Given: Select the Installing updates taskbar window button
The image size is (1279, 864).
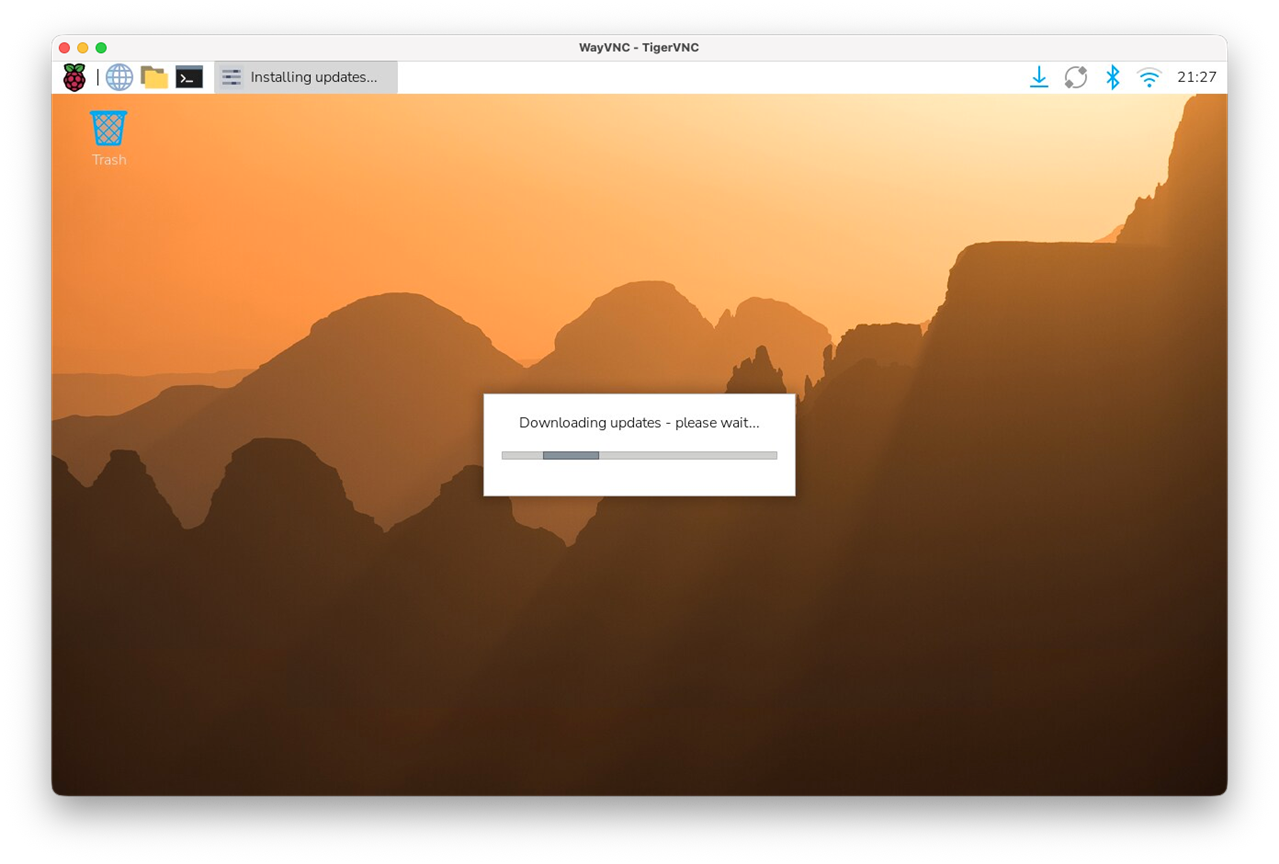Looking at the screenshot, I should [306, 77].
